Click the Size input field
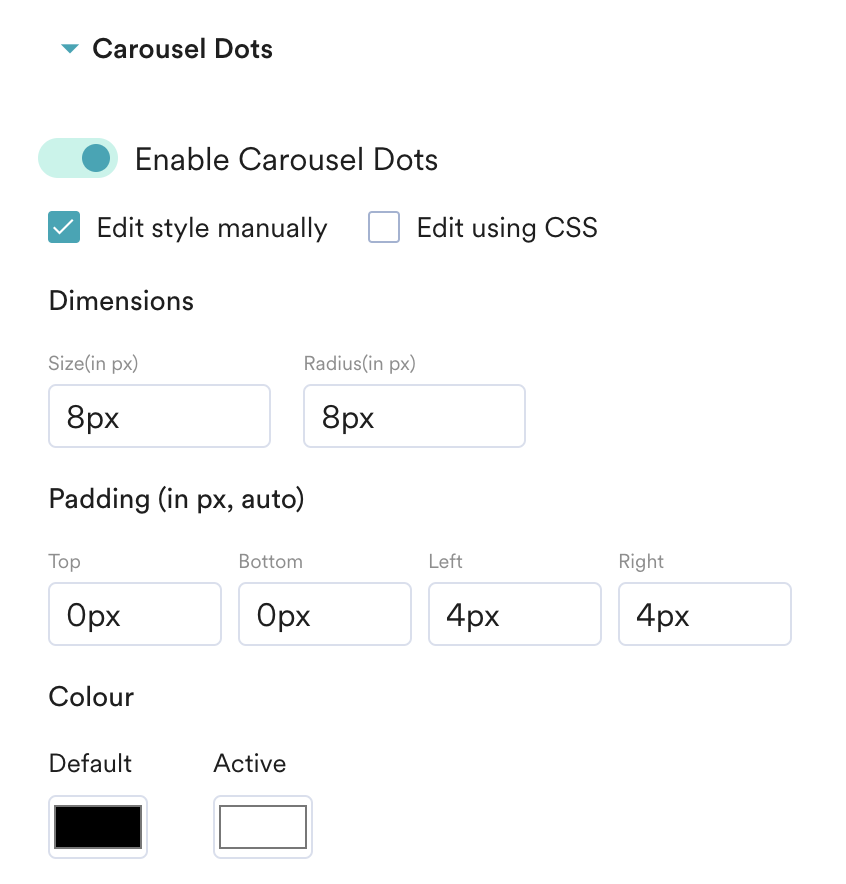Viewport: 846px width, 884px height. pos(159,416)
